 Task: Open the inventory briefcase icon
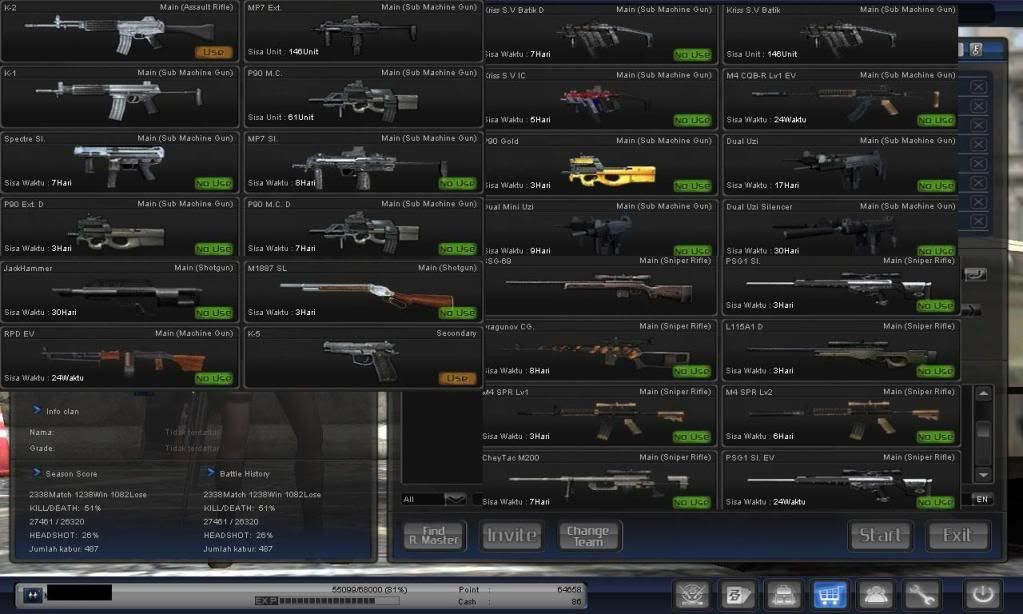pos(784,594)
